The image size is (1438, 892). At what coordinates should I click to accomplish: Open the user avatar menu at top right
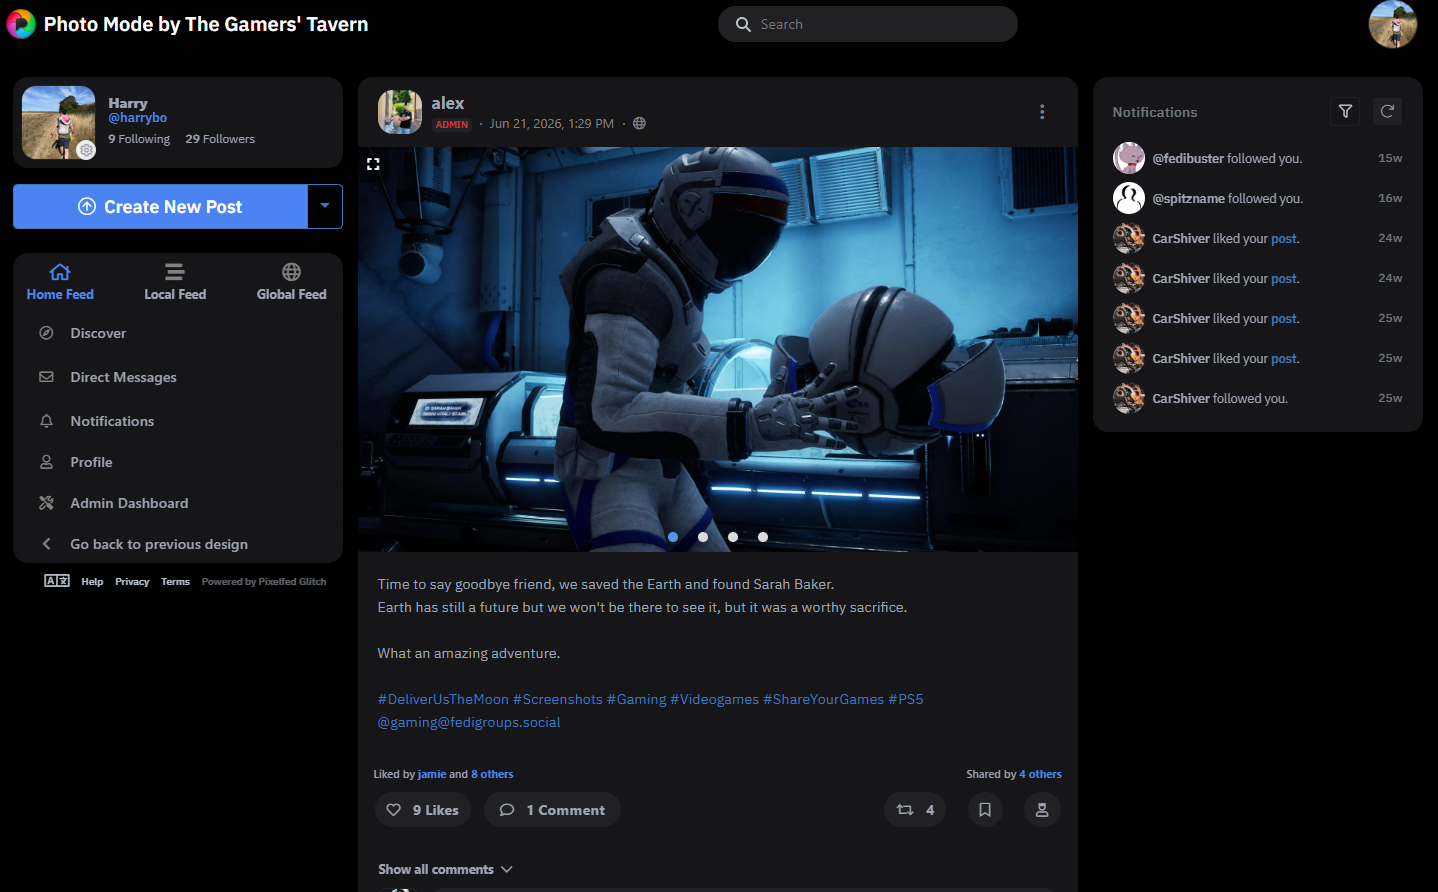[x=1393, y=24]
